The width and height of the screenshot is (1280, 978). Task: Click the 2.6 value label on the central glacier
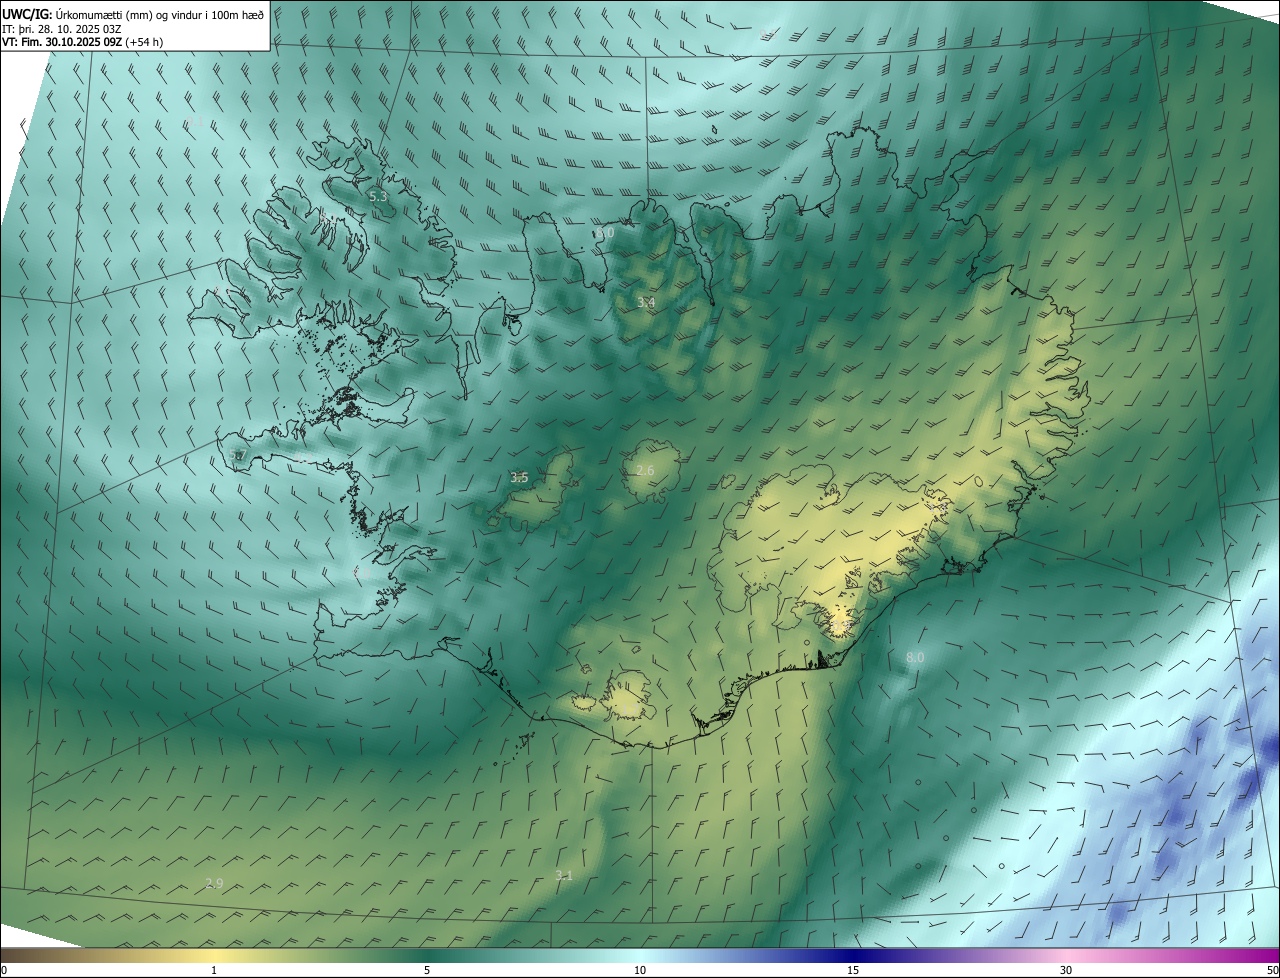[645, 471]
